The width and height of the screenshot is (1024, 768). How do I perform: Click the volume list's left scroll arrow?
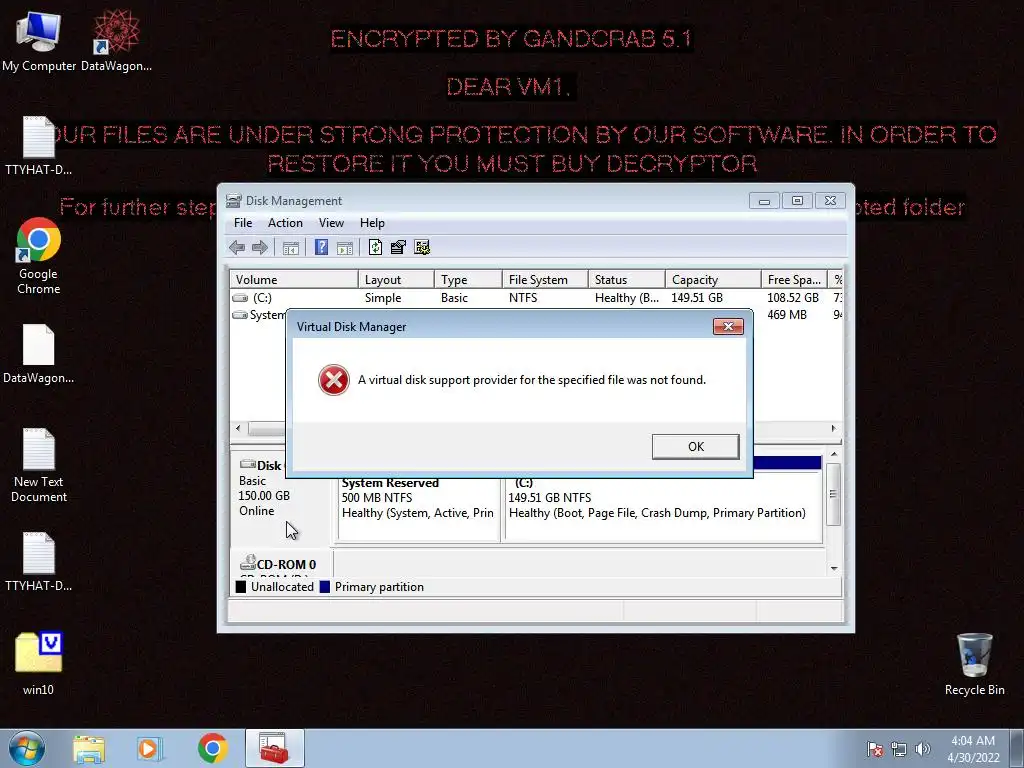click(238, 428)
